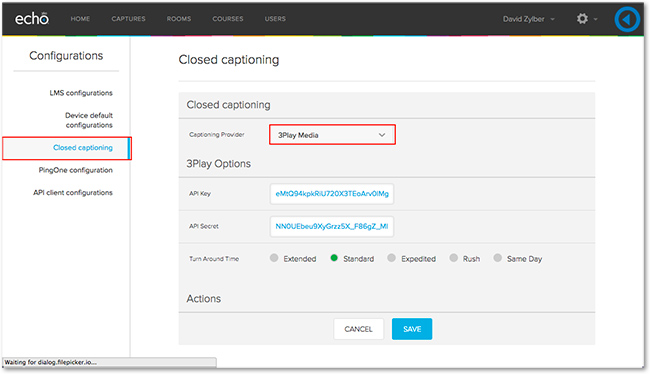Click the Captioning Provider label

click(216, 134)
